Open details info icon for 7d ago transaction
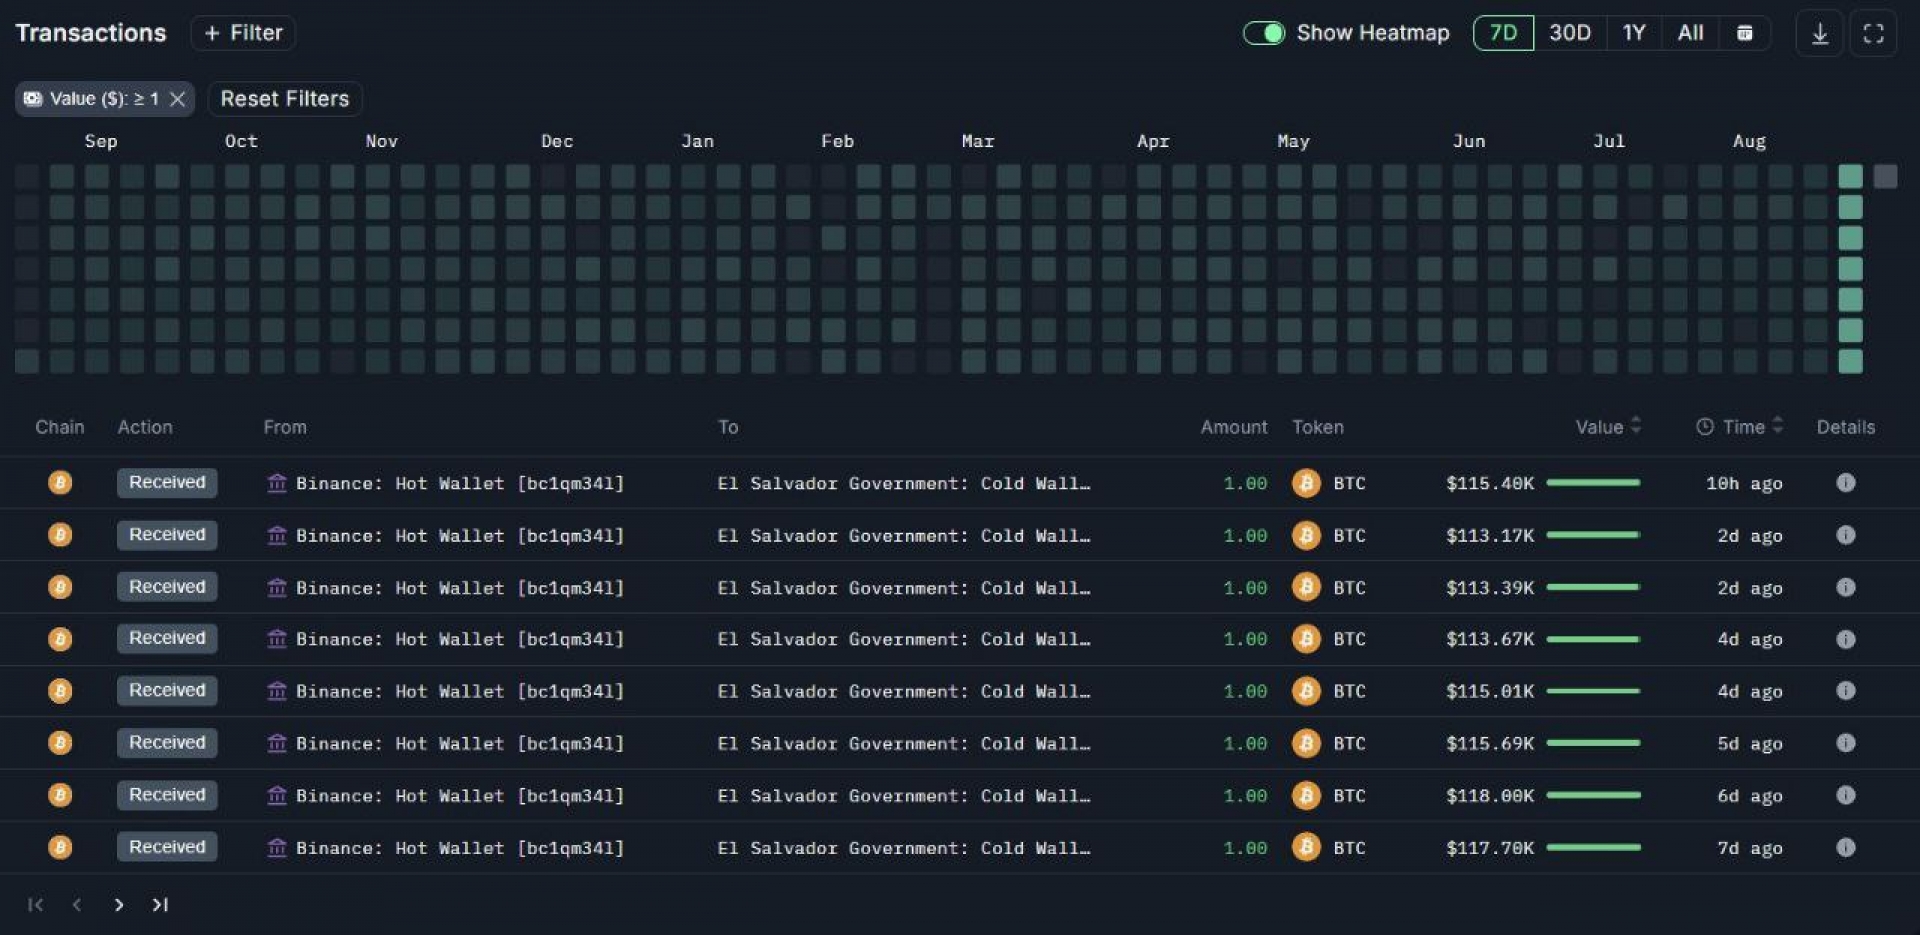 coord(1845,847)
